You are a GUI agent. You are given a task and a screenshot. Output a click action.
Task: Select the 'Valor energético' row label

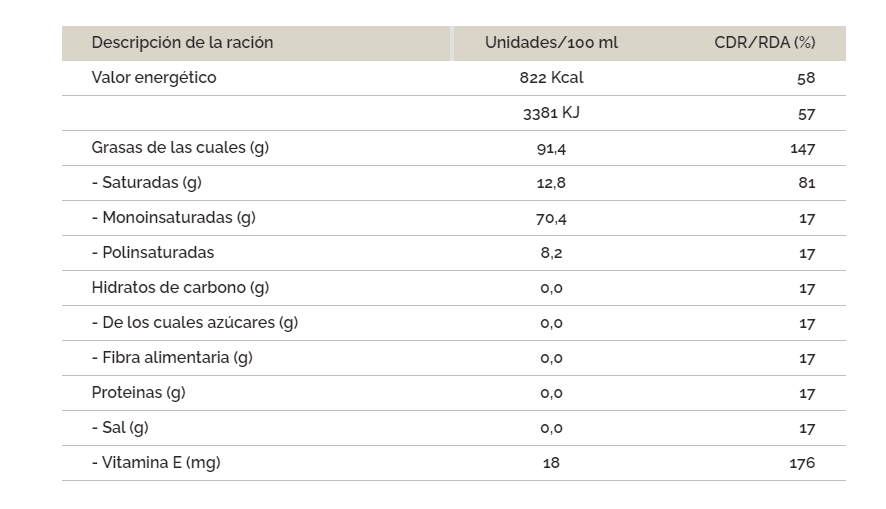tap(154, 78)
